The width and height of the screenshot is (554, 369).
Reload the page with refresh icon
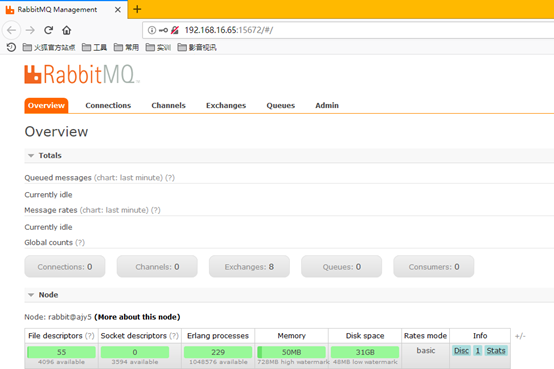pos(49,30)
